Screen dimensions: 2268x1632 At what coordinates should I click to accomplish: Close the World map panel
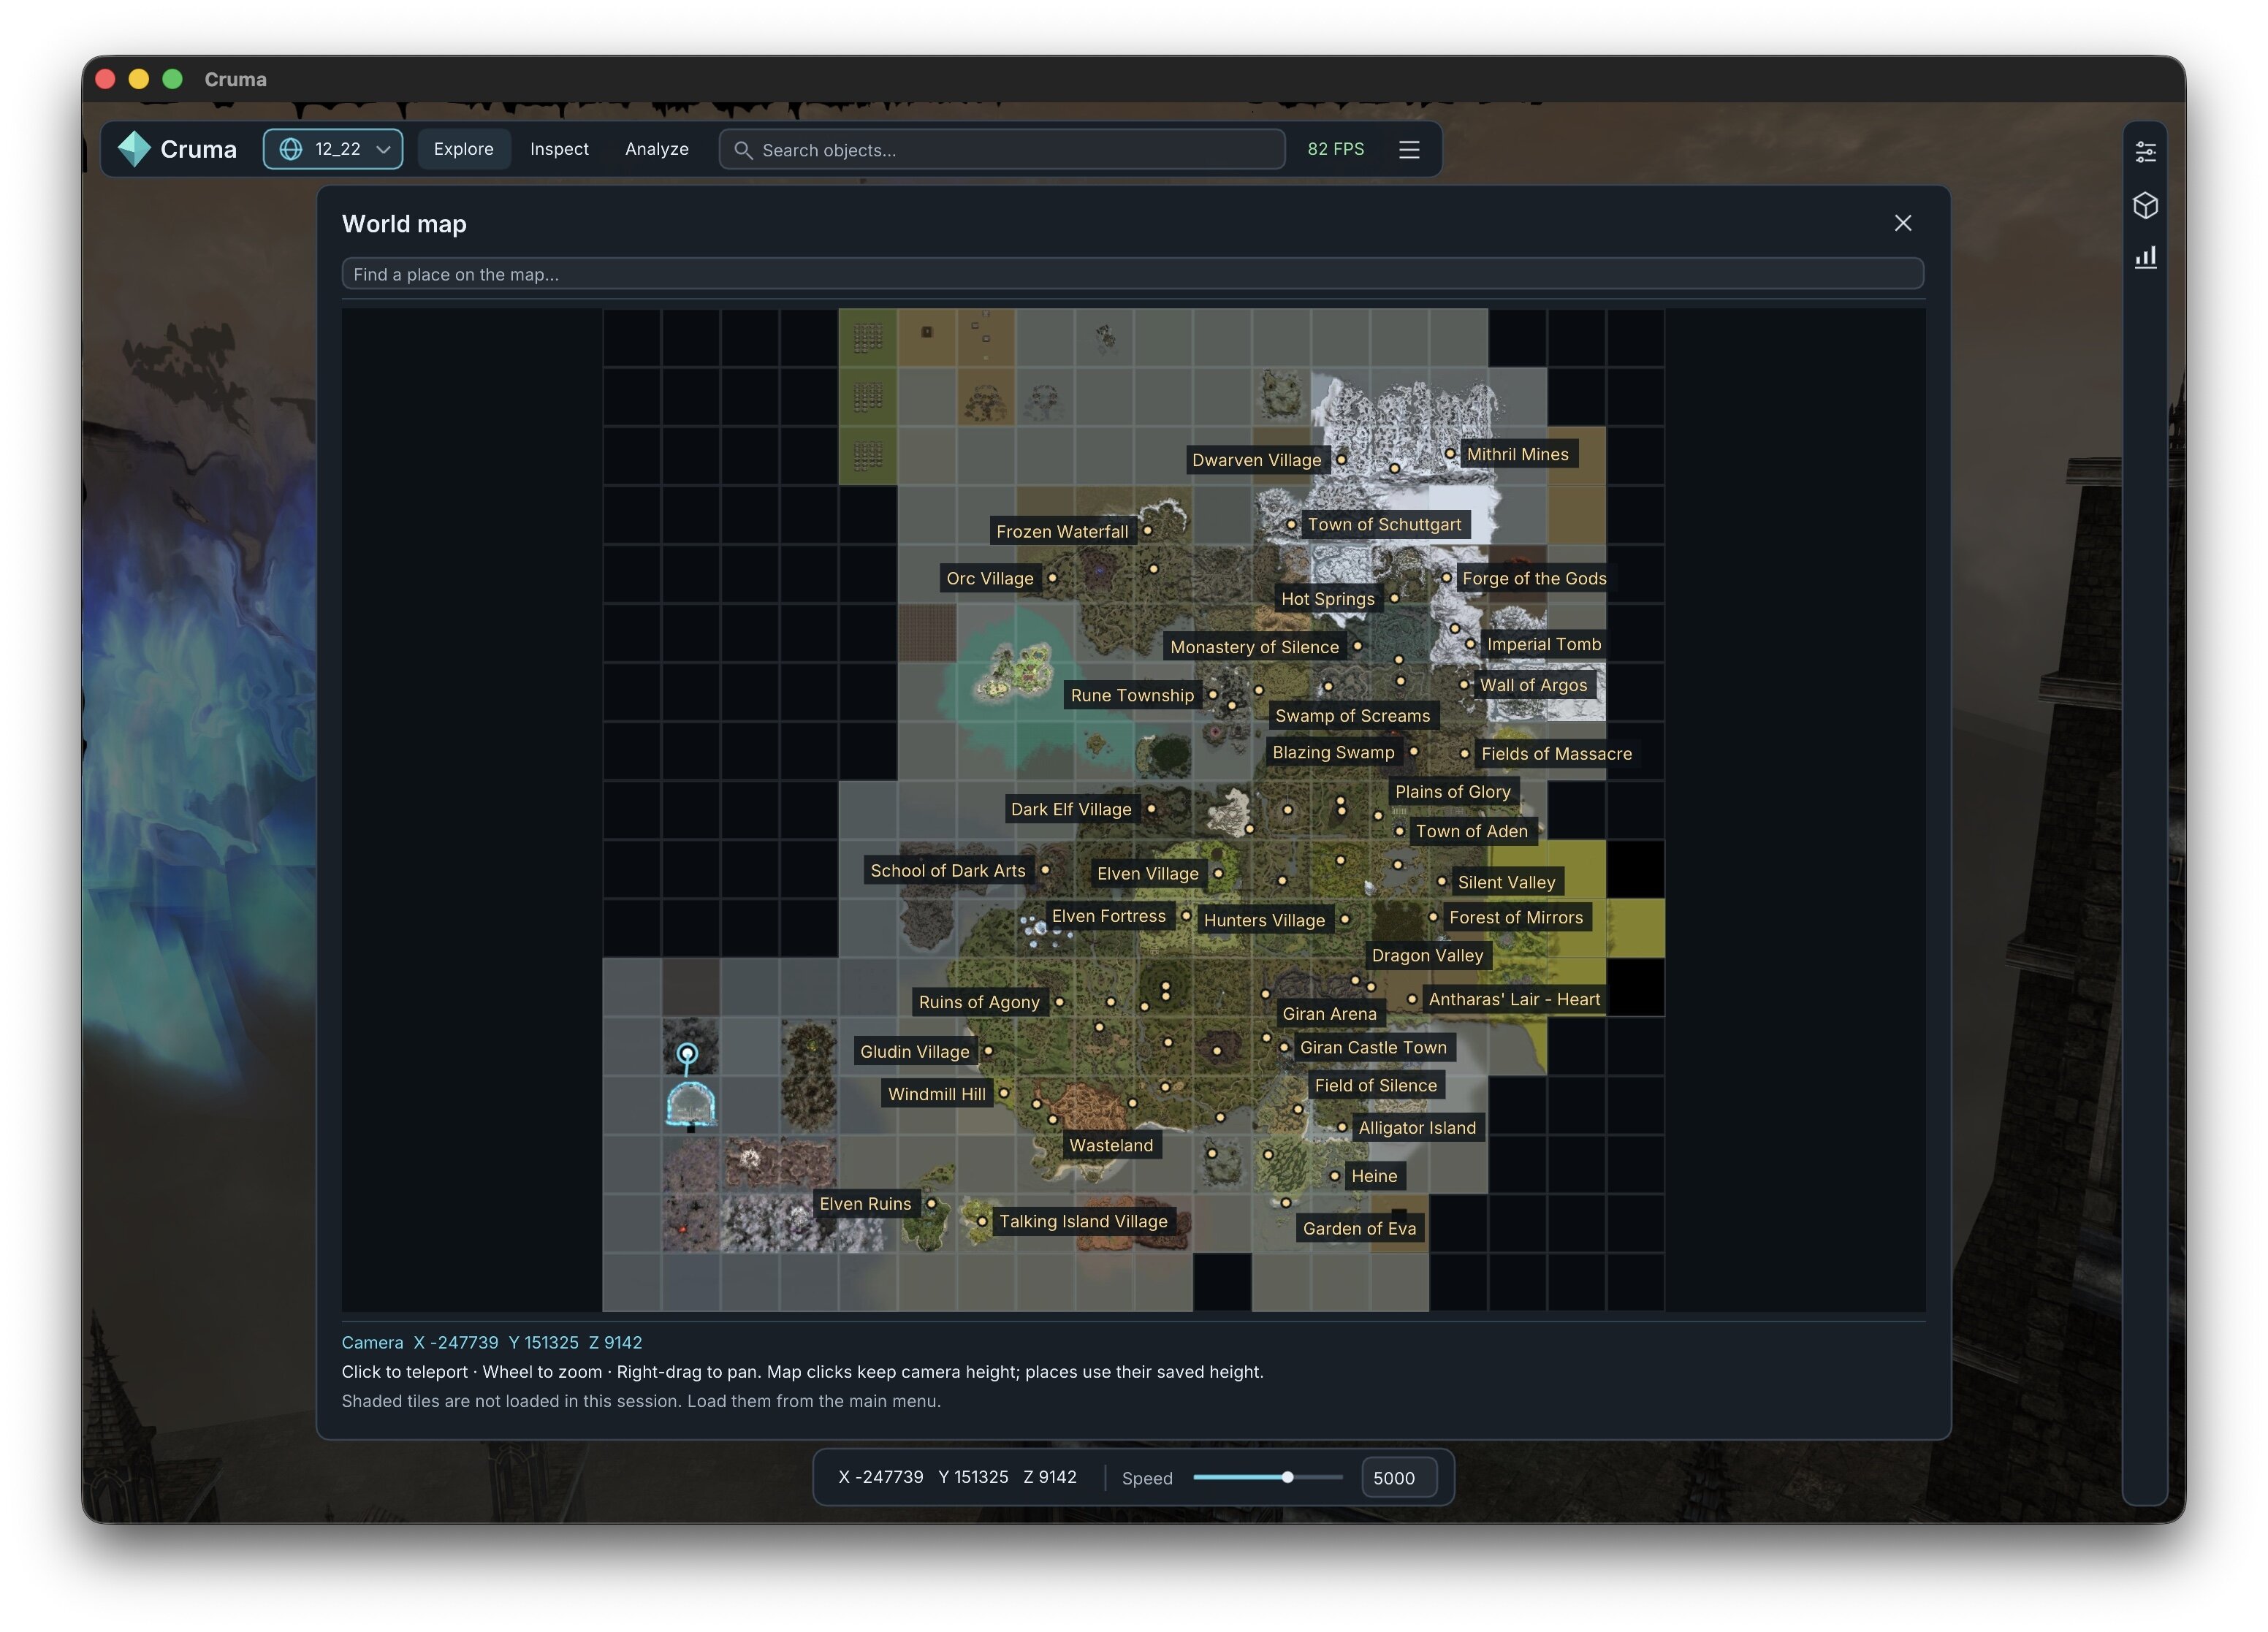click(x=1902, y=223)
